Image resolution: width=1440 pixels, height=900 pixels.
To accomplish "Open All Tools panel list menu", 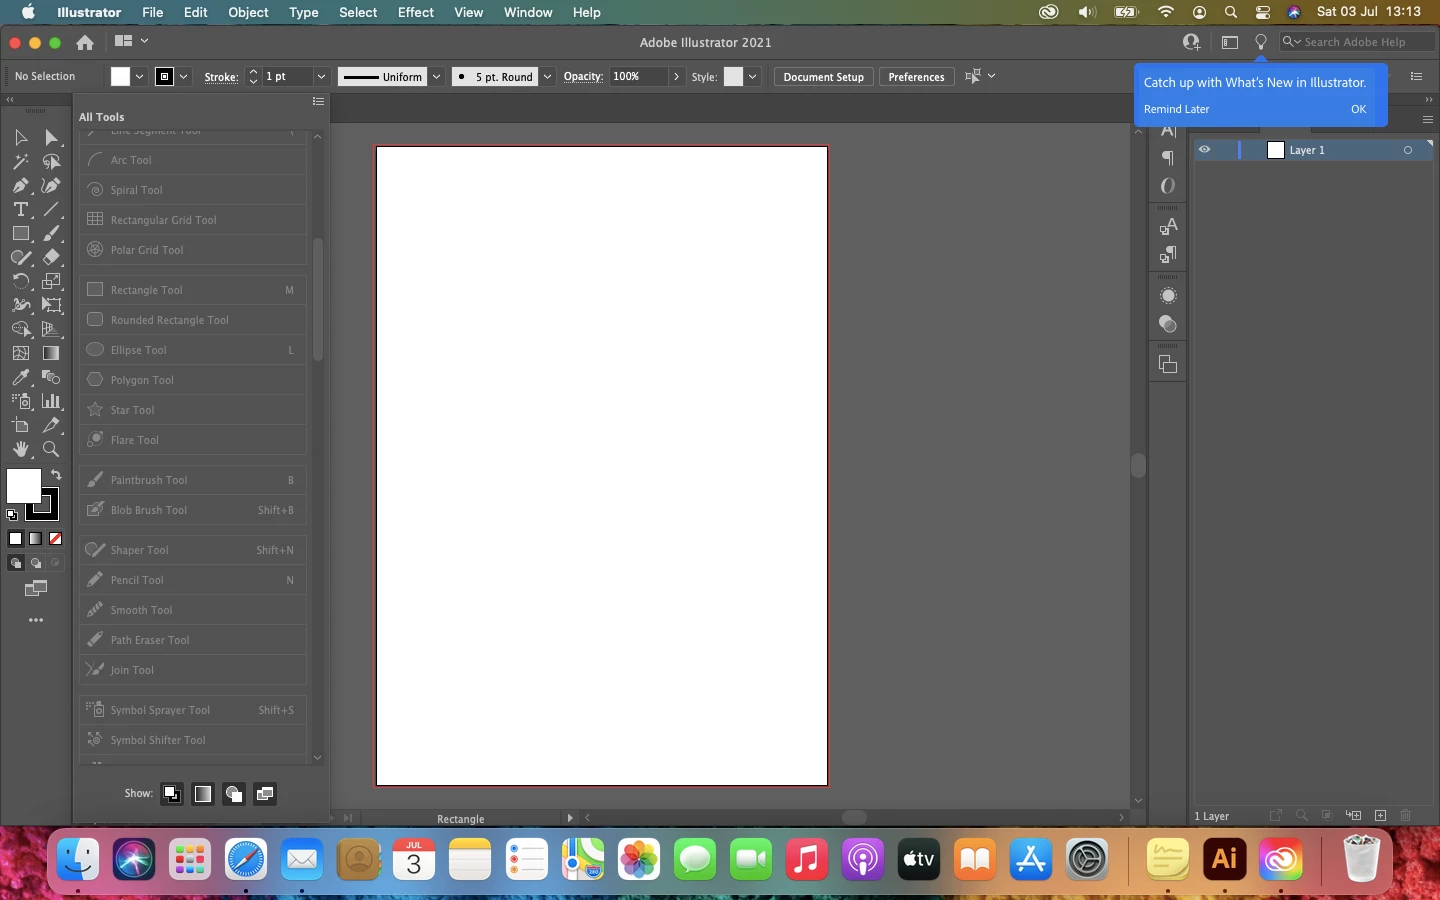I will coord(318,102).
